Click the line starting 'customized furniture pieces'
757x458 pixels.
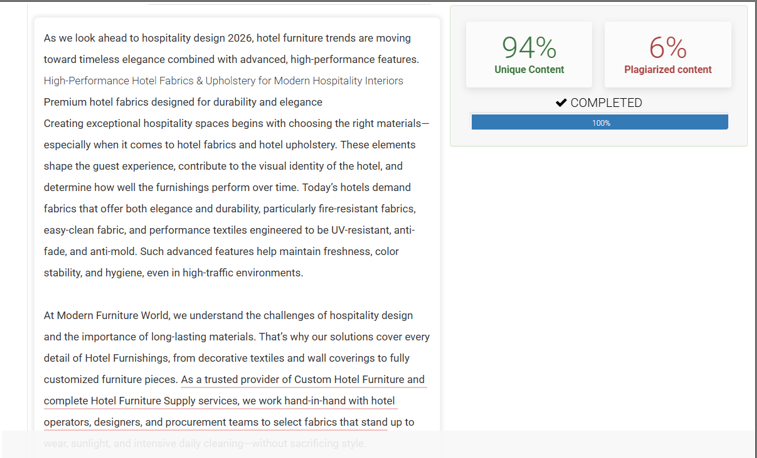point(110,380)
